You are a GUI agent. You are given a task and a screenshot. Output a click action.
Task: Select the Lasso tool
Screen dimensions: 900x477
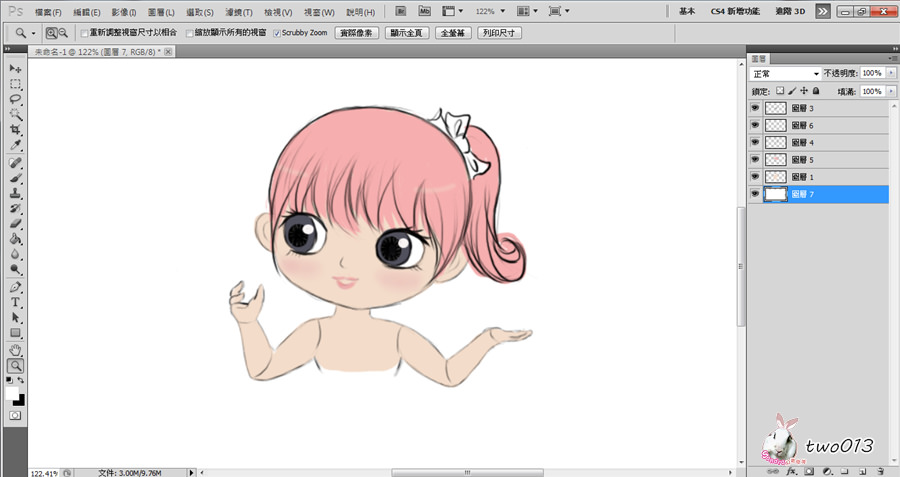pyautogui.click(x=16, y=100)
